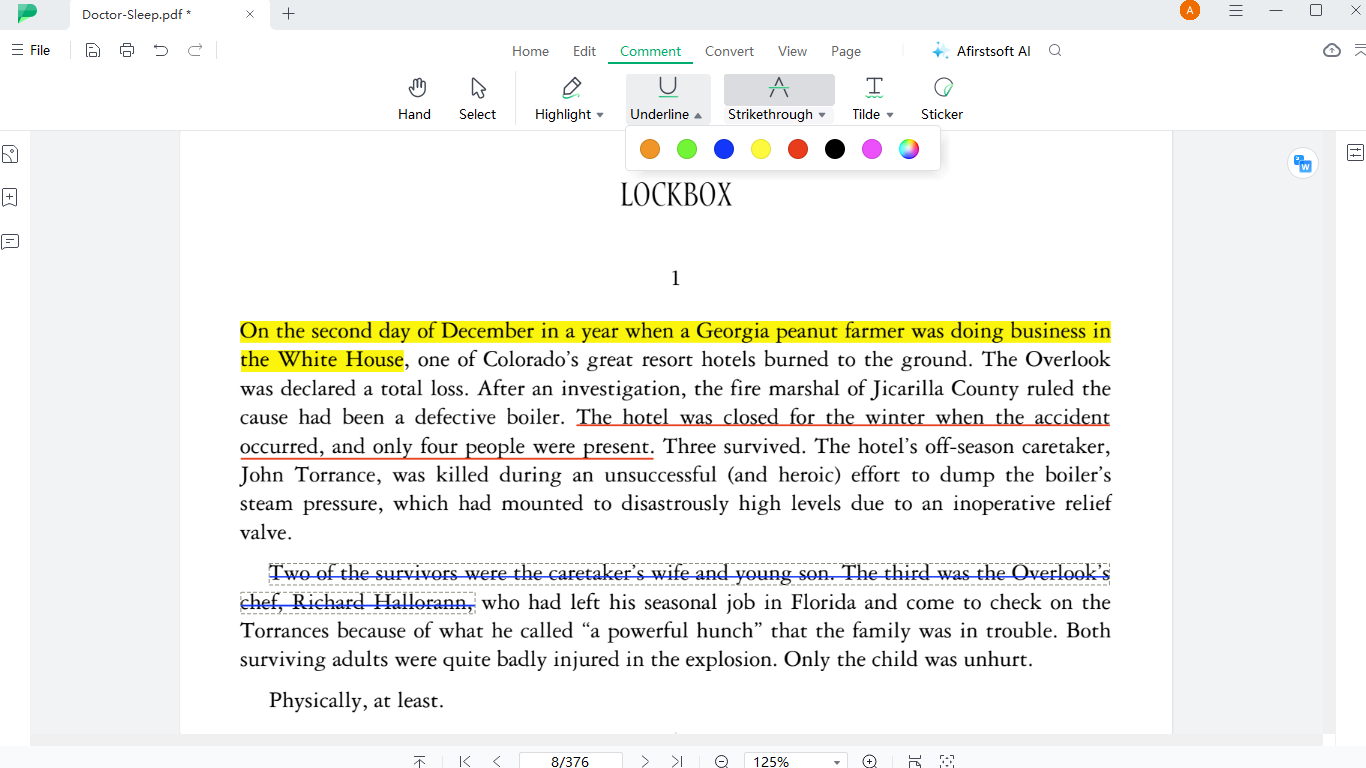Pick the green underline color

pyautogui.click(x=687, y=149)
